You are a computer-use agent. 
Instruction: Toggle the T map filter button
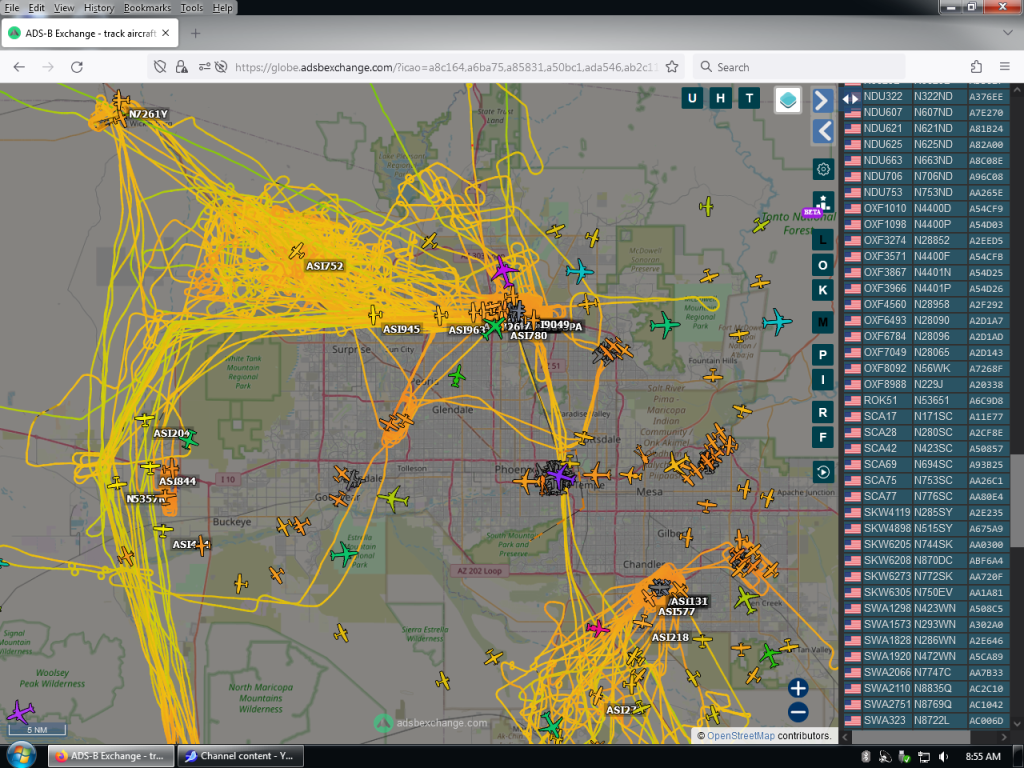[x=749, y=99]
